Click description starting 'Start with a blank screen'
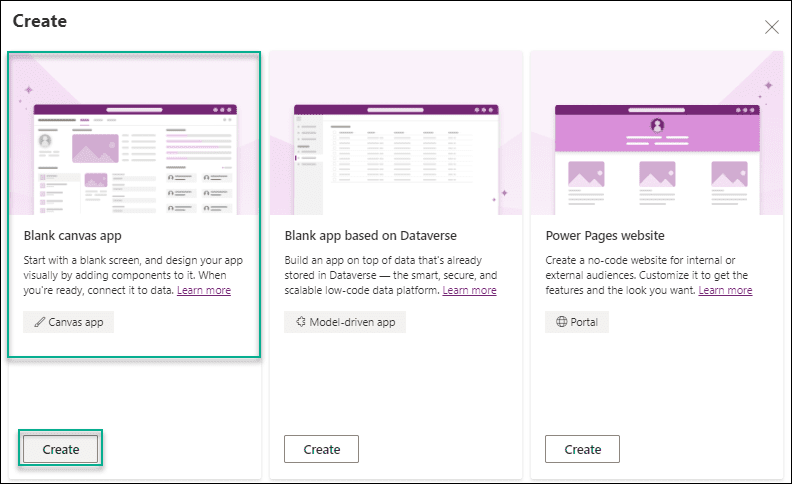 (x=133, y=275)
